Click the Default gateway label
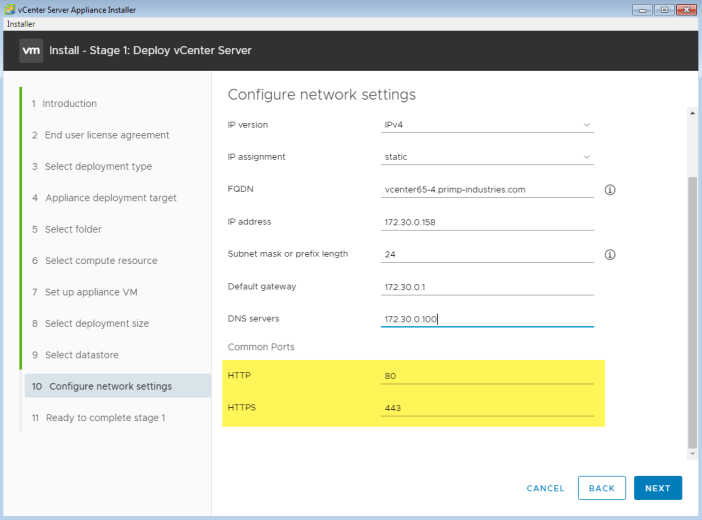The image size is (702, 520). pos(262,287)
